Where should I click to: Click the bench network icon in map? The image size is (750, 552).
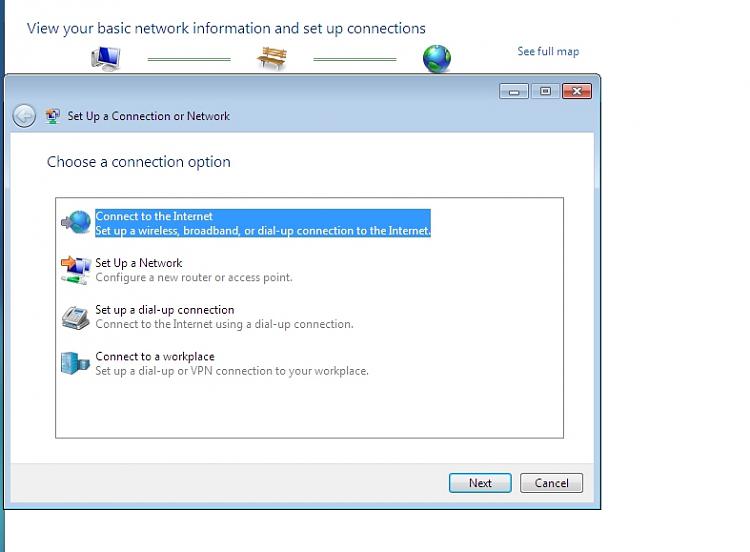272,58
